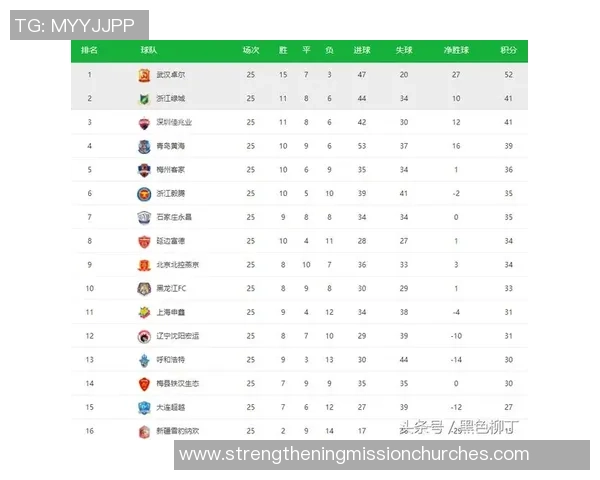
Task: Click the TG: MYYJJPP label
Action: pos(76,26)
